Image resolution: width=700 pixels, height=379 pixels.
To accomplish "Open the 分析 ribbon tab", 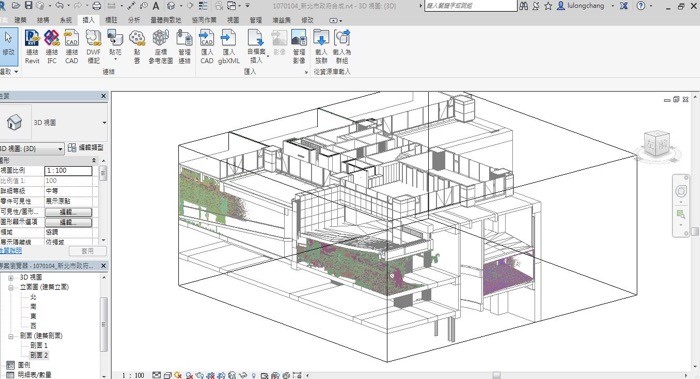I will click(x=134, y=20).
